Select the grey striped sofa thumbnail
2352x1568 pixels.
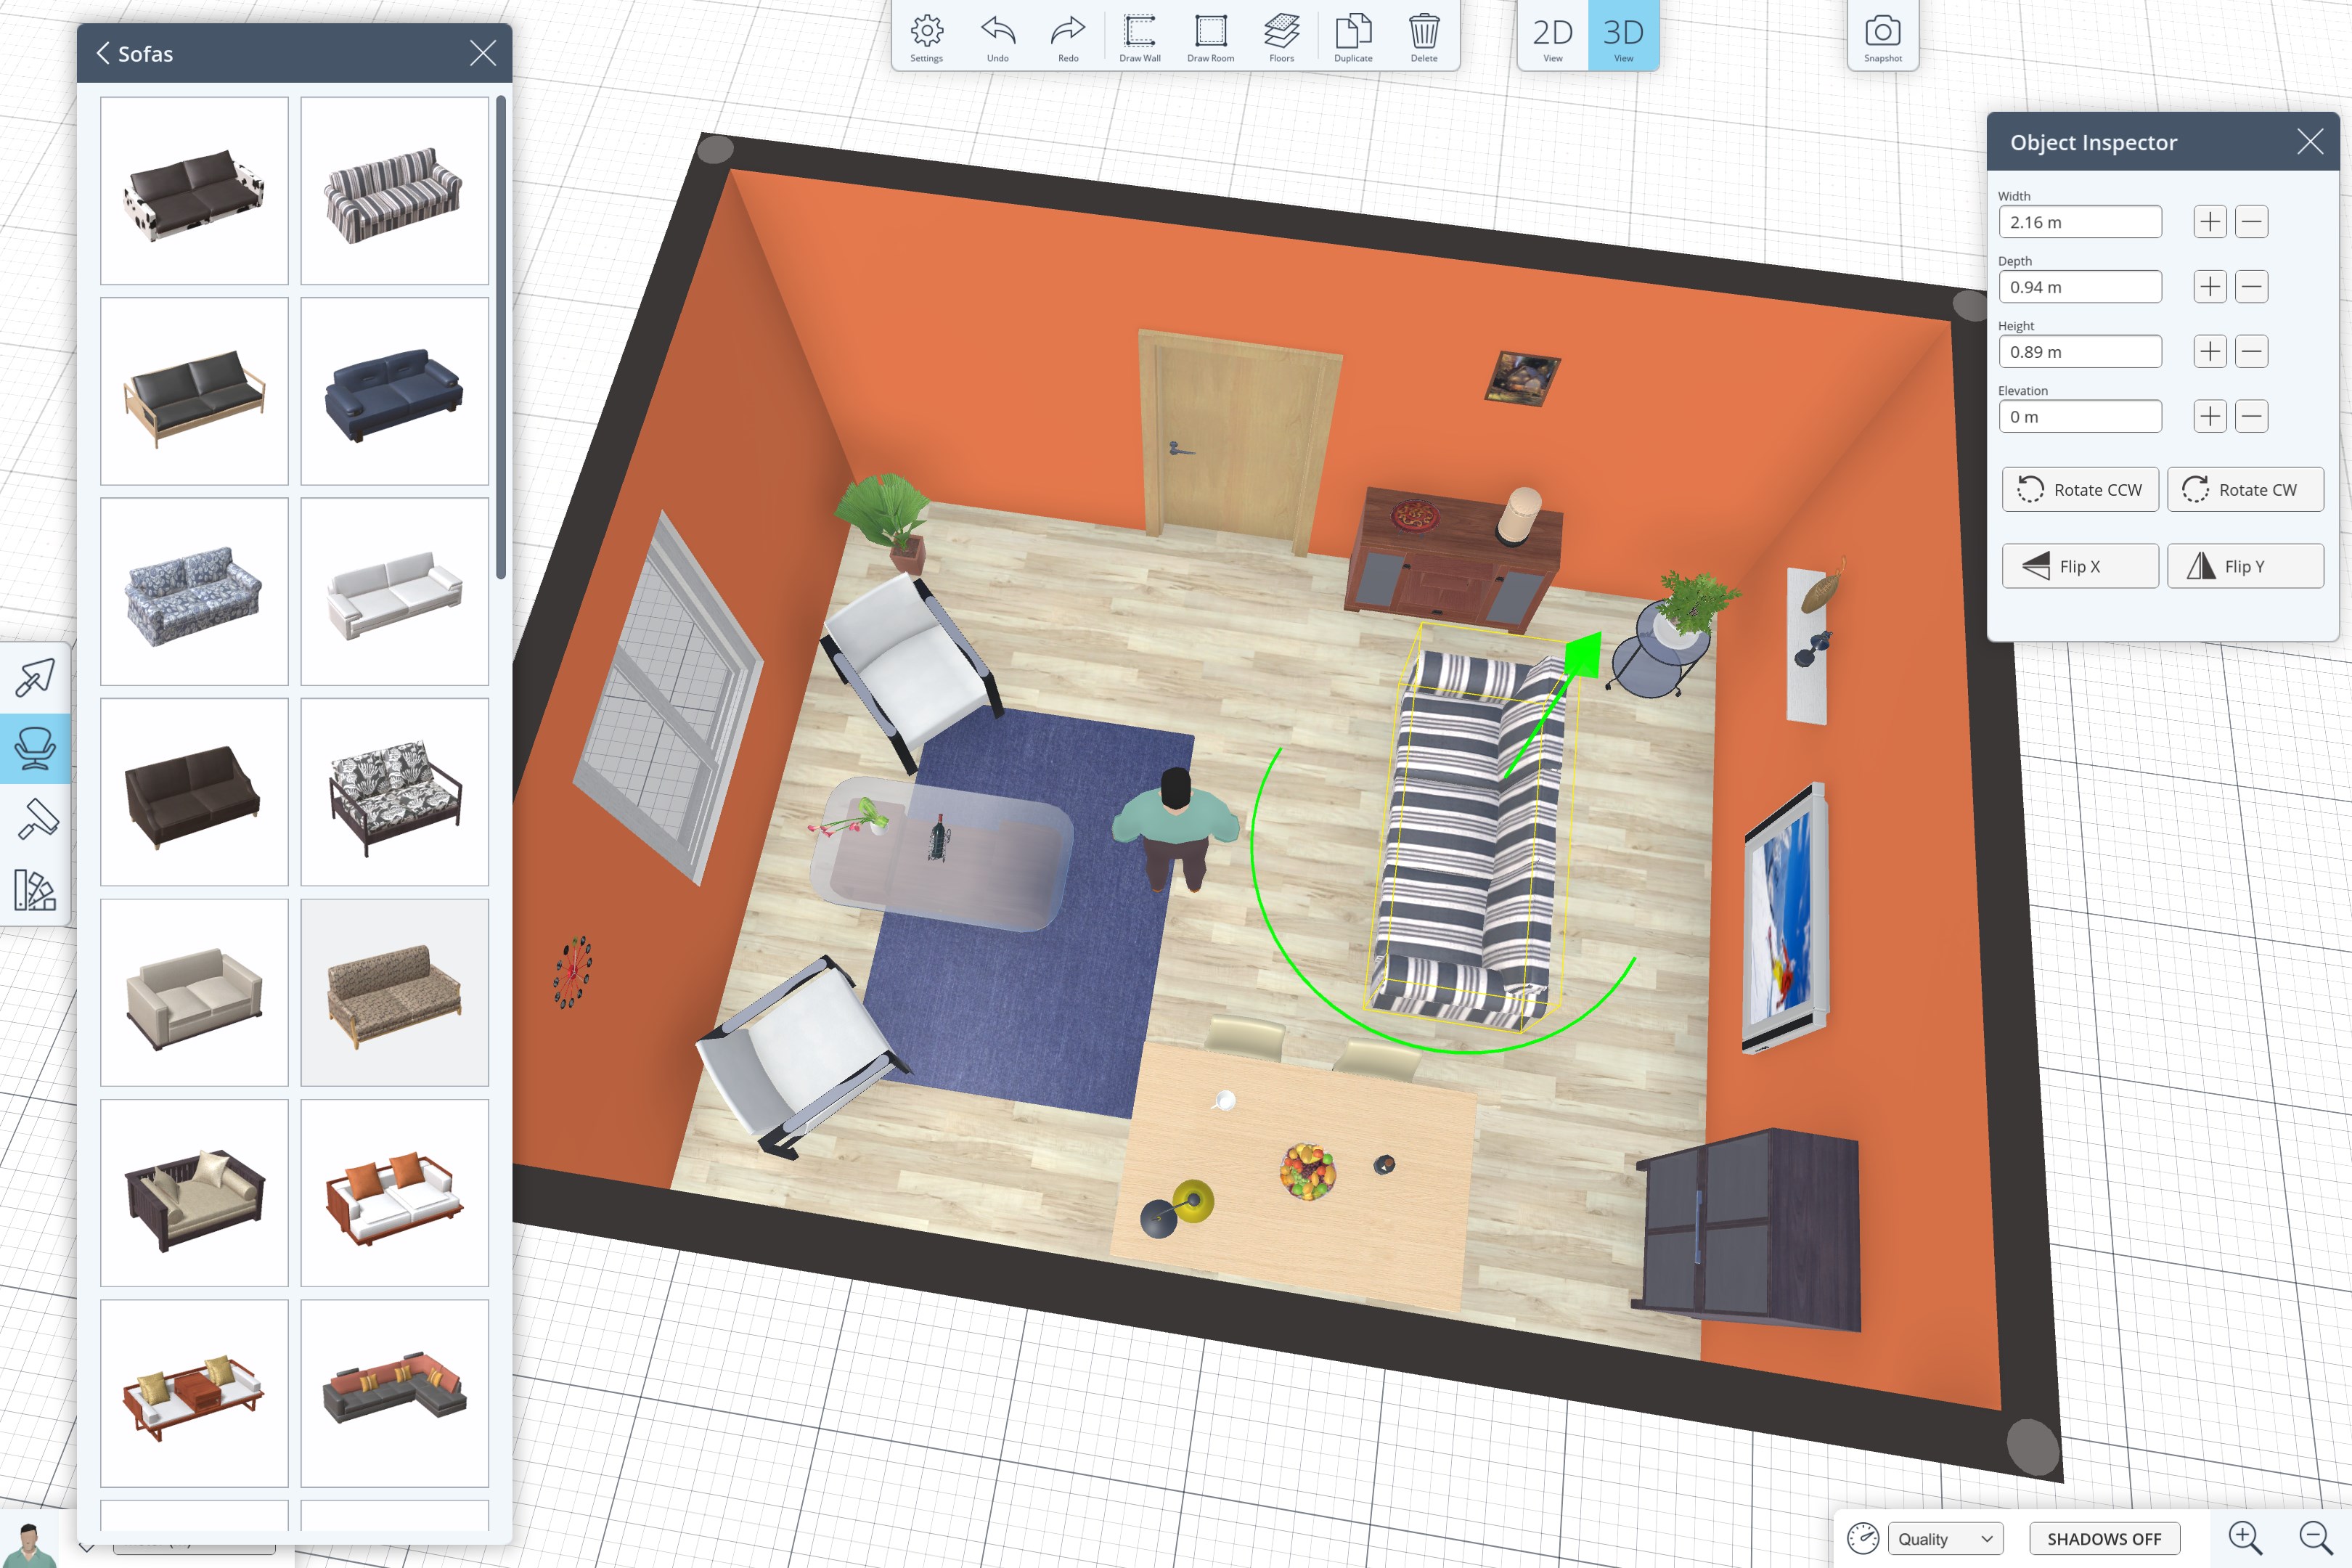[x=395, y=191]
